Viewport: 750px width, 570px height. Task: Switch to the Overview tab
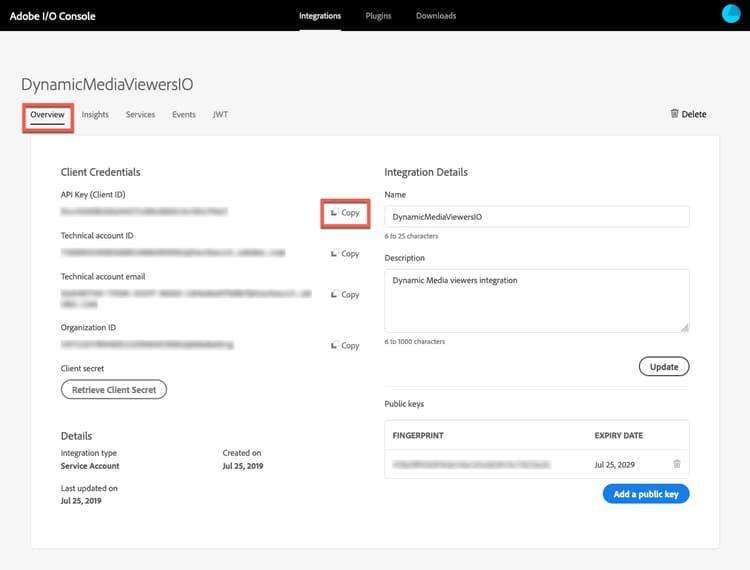(x=47, y=115)
